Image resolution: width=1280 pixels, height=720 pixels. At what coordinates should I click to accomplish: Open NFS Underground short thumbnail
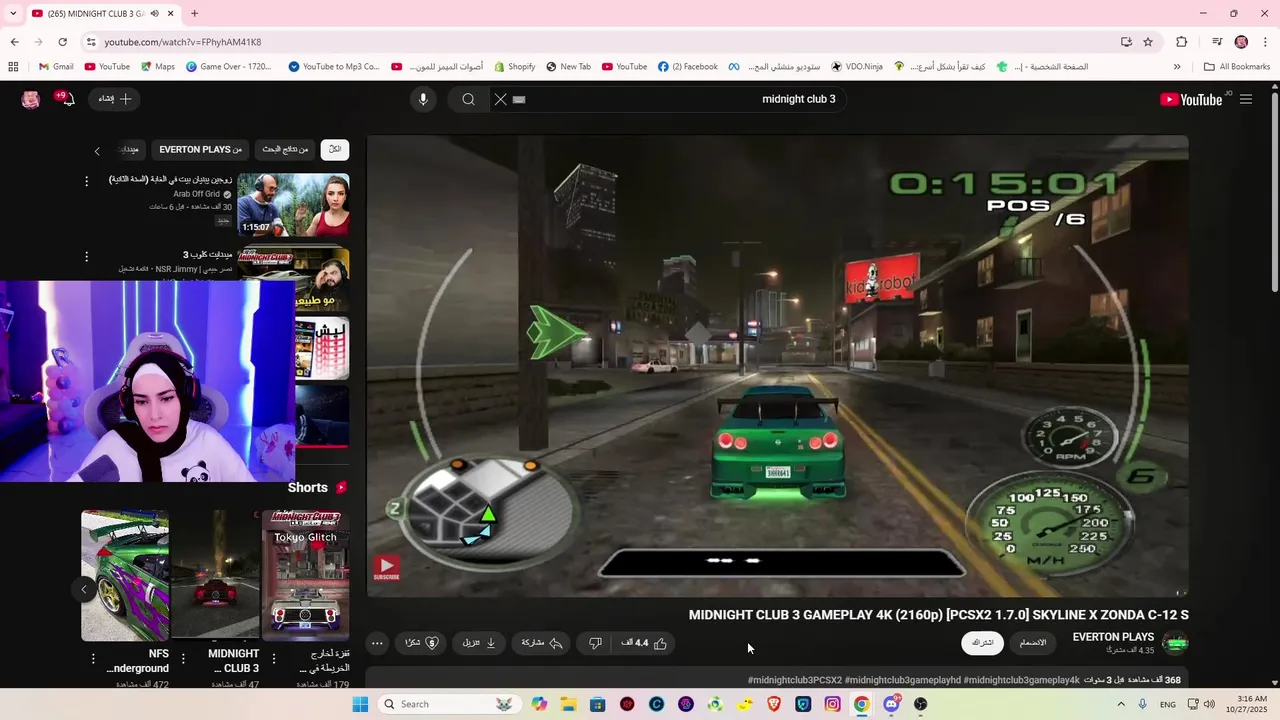pyautogui.click(x=125, y=574)
